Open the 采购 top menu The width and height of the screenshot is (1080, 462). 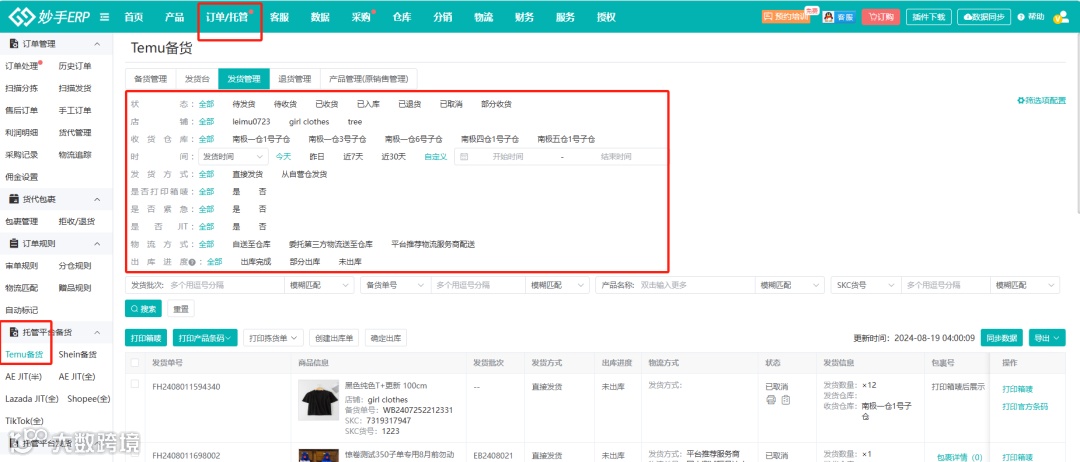coord(361,18)
